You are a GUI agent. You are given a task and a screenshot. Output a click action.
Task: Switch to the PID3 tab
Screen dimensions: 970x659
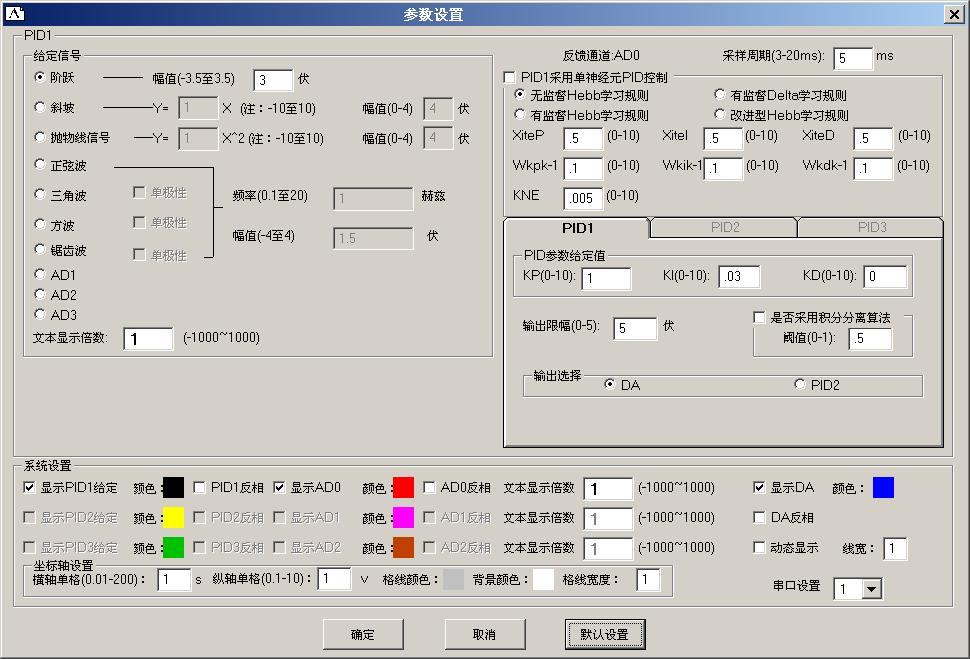point(871,228)
